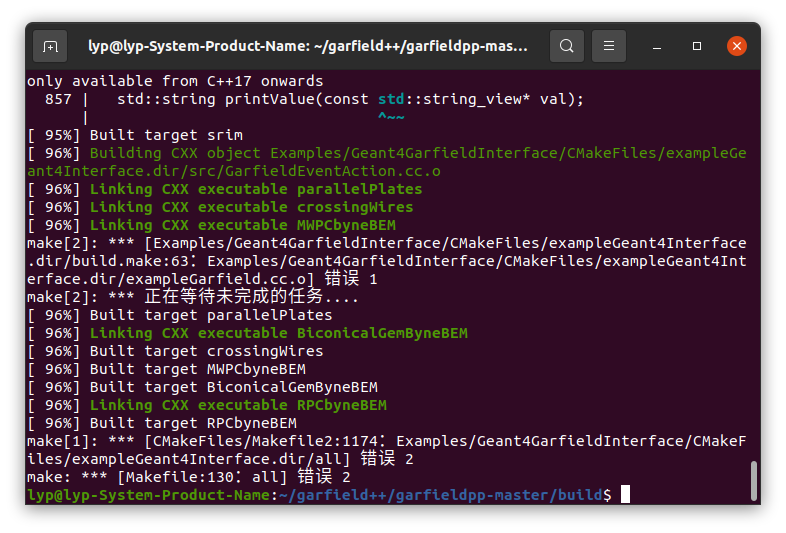Click the Built target srim line
Viewport: 786px width, 533px height.
pos(135,135)
